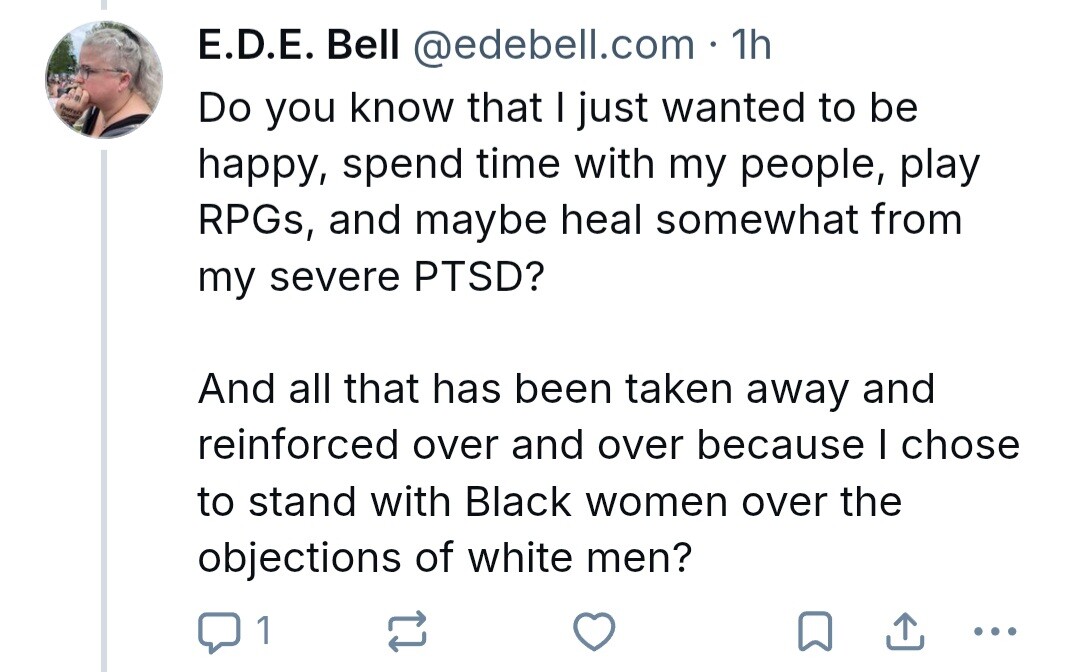Like the post with the heart

[x=593, y=630]
